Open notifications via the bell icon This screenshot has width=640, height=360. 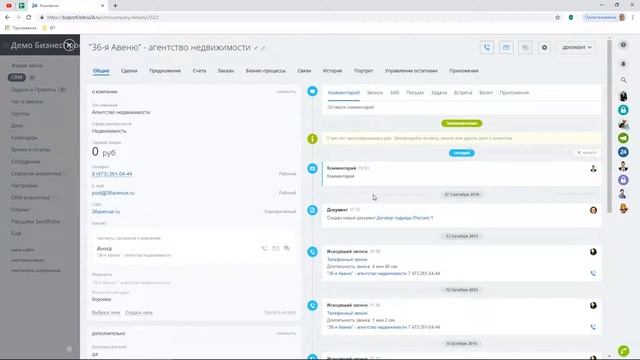[x=623, y=64]
